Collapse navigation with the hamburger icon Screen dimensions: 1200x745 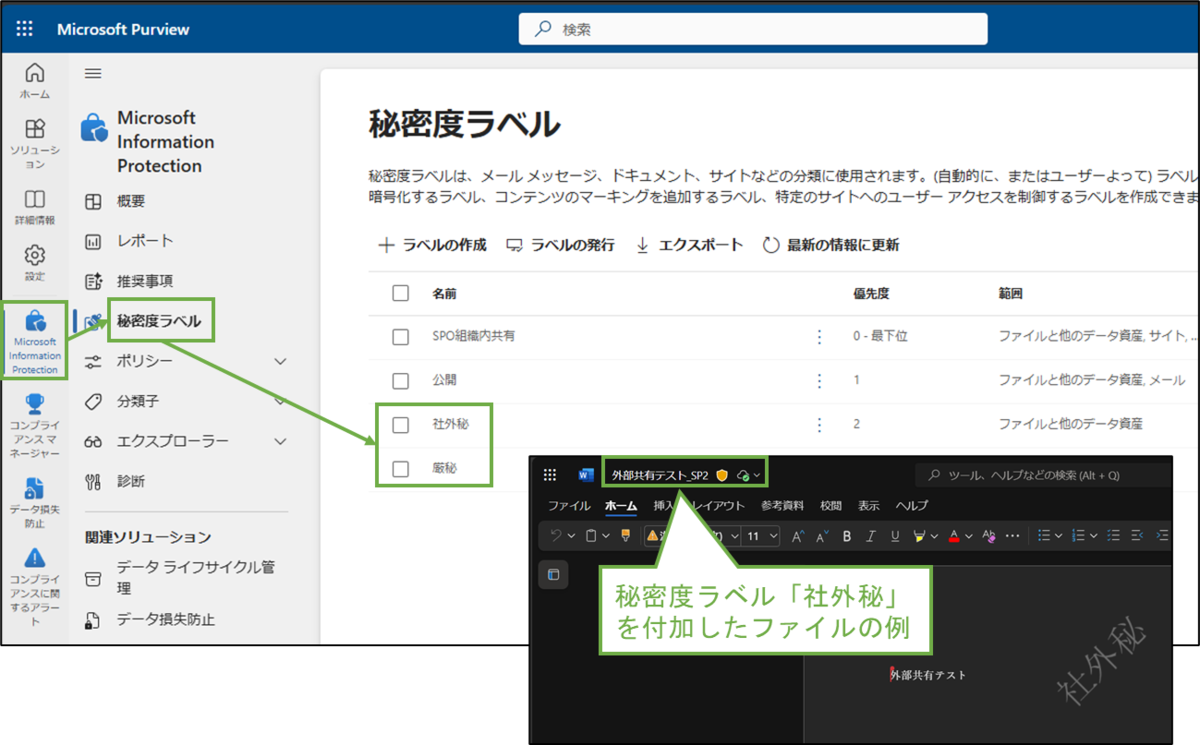[x=93, y=74]
